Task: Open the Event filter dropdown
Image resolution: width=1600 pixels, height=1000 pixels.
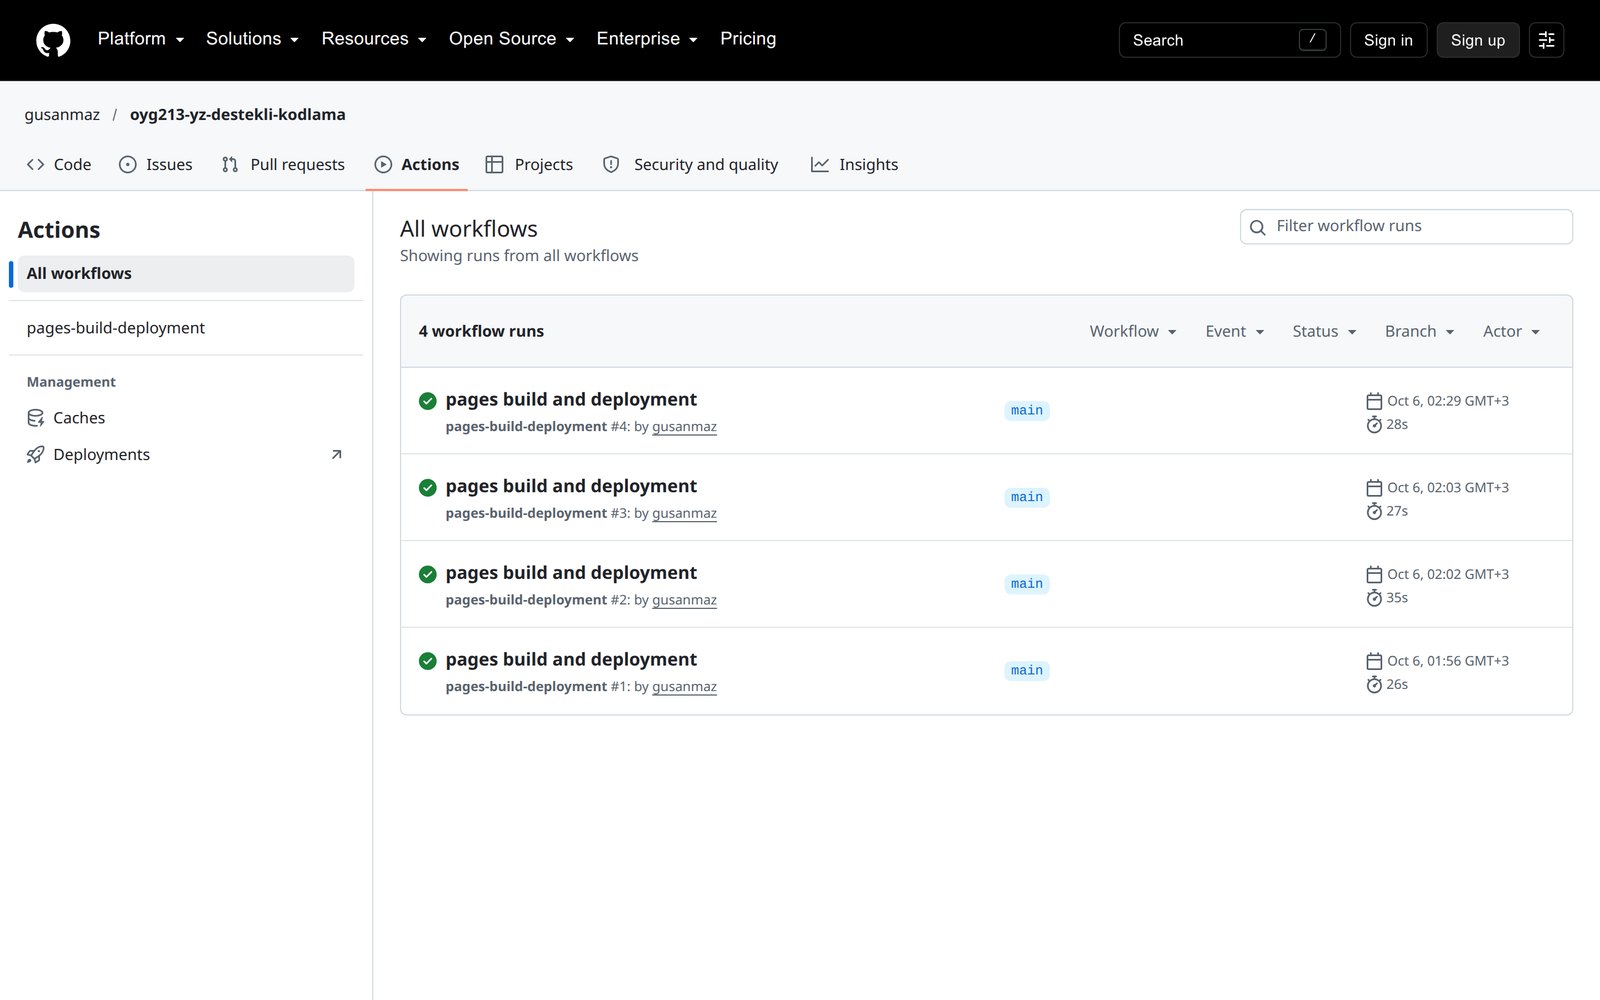Action: coord(1235,331)
